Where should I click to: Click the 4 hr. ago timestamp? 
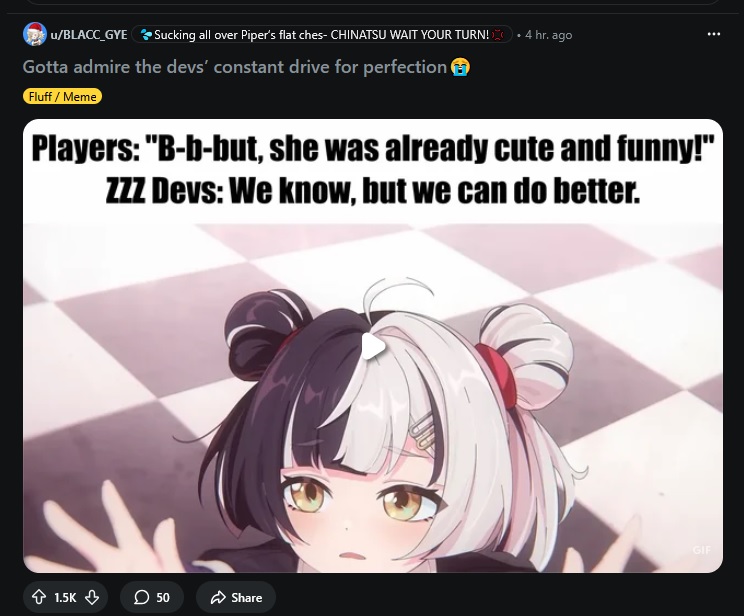pyautogui.click(x=548, y=35)
